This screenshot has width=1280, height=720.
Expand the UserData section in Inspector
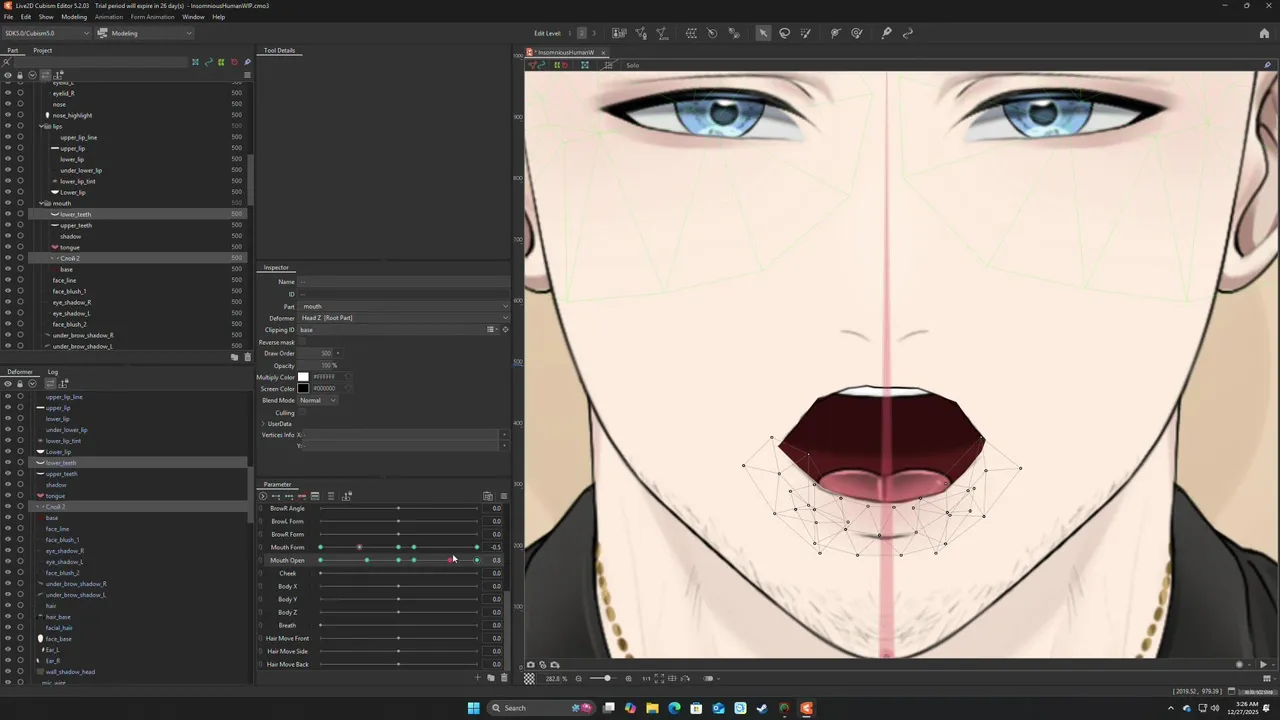pyautogui.click(x=263, y=424)
